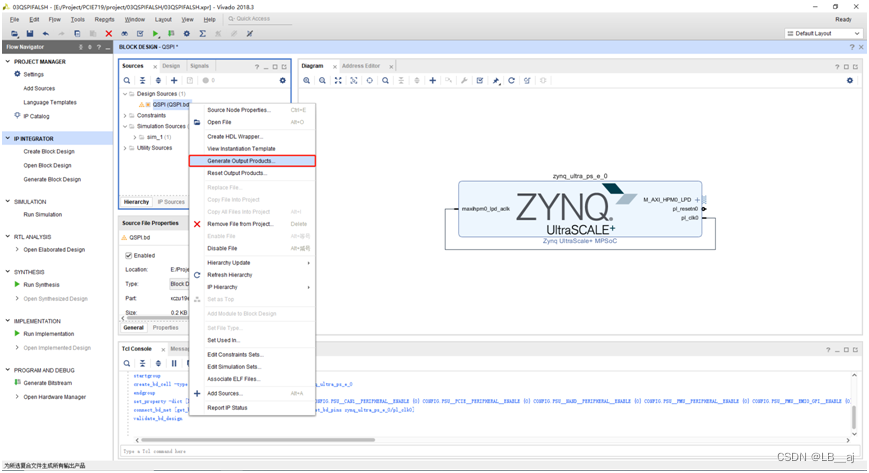Click the Settings gear in main toolbar
869x473 pixels.
(x=187, y=34)
